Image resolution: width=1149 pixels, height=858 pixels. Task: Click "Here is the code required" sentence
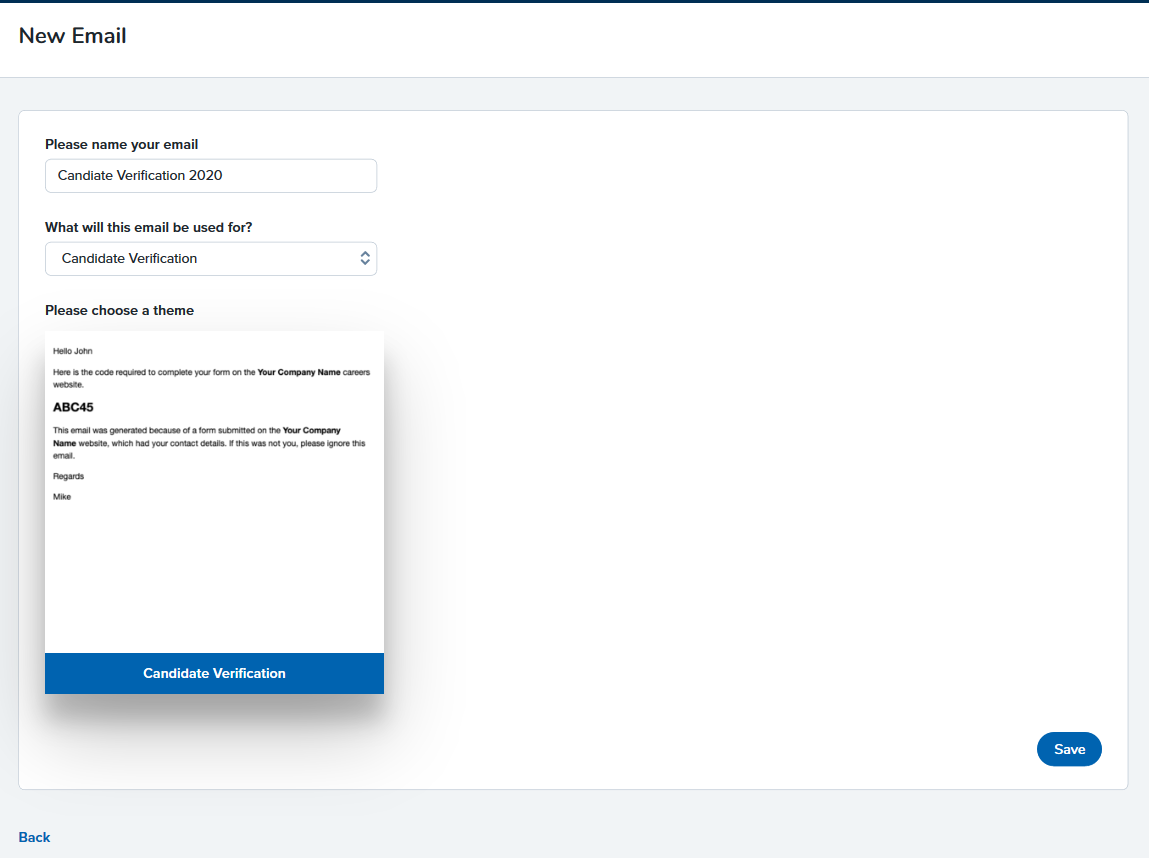click(150, 372)
